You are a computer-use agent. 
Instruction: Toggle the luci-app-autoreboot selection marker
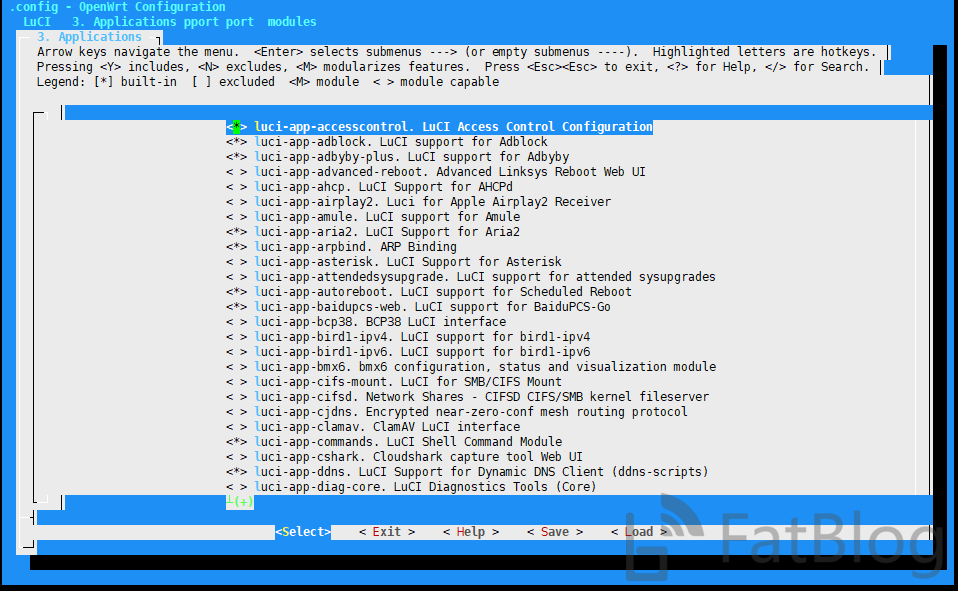coord(236,292)
